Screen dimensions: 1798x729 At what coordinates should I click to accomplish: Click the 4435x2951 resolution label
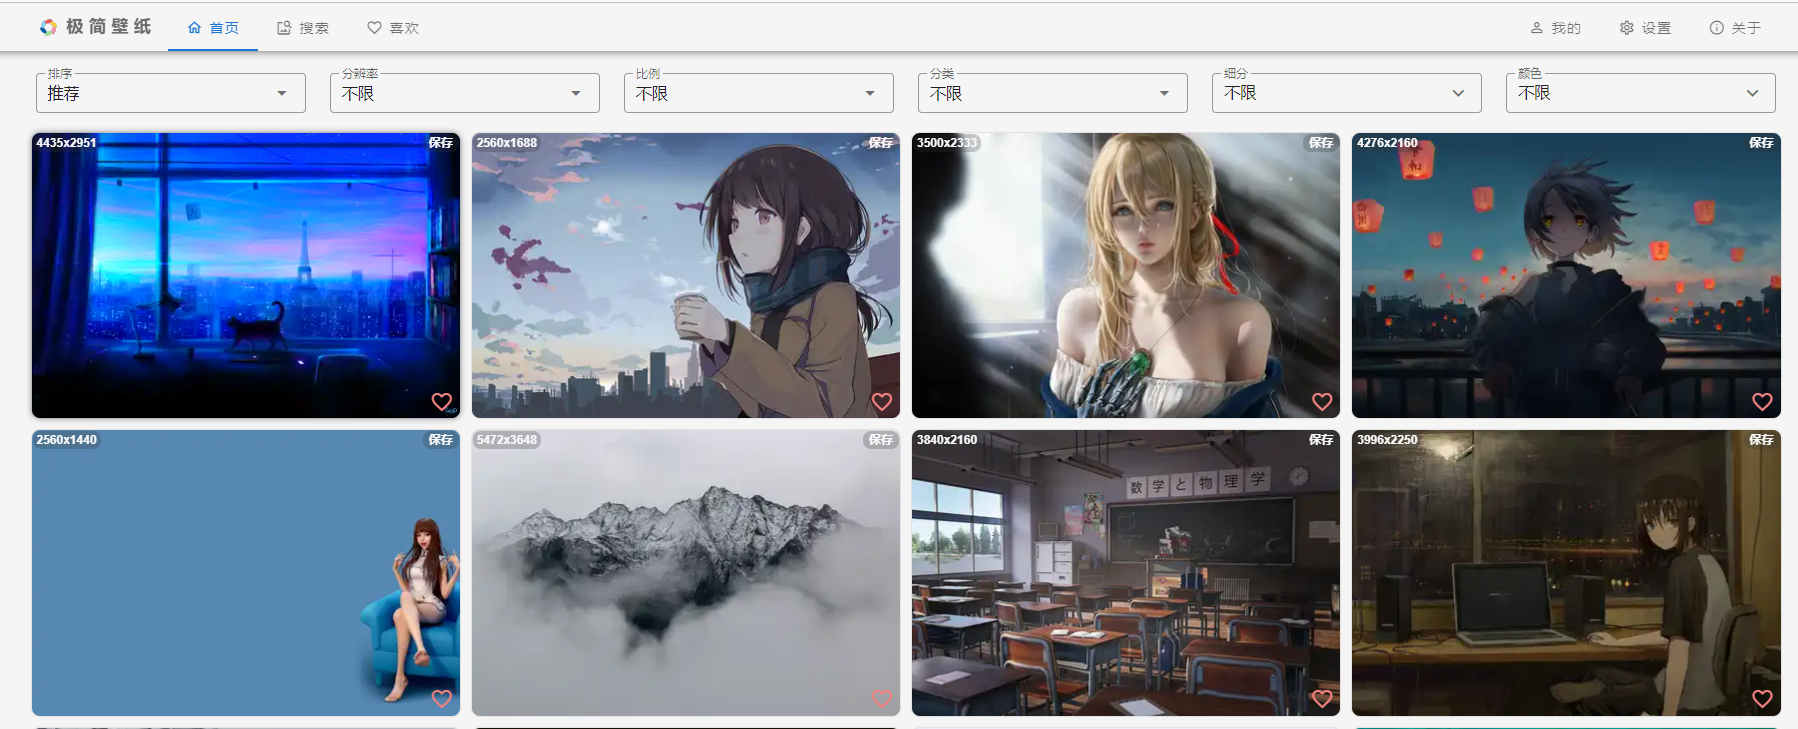pos(67,143)
